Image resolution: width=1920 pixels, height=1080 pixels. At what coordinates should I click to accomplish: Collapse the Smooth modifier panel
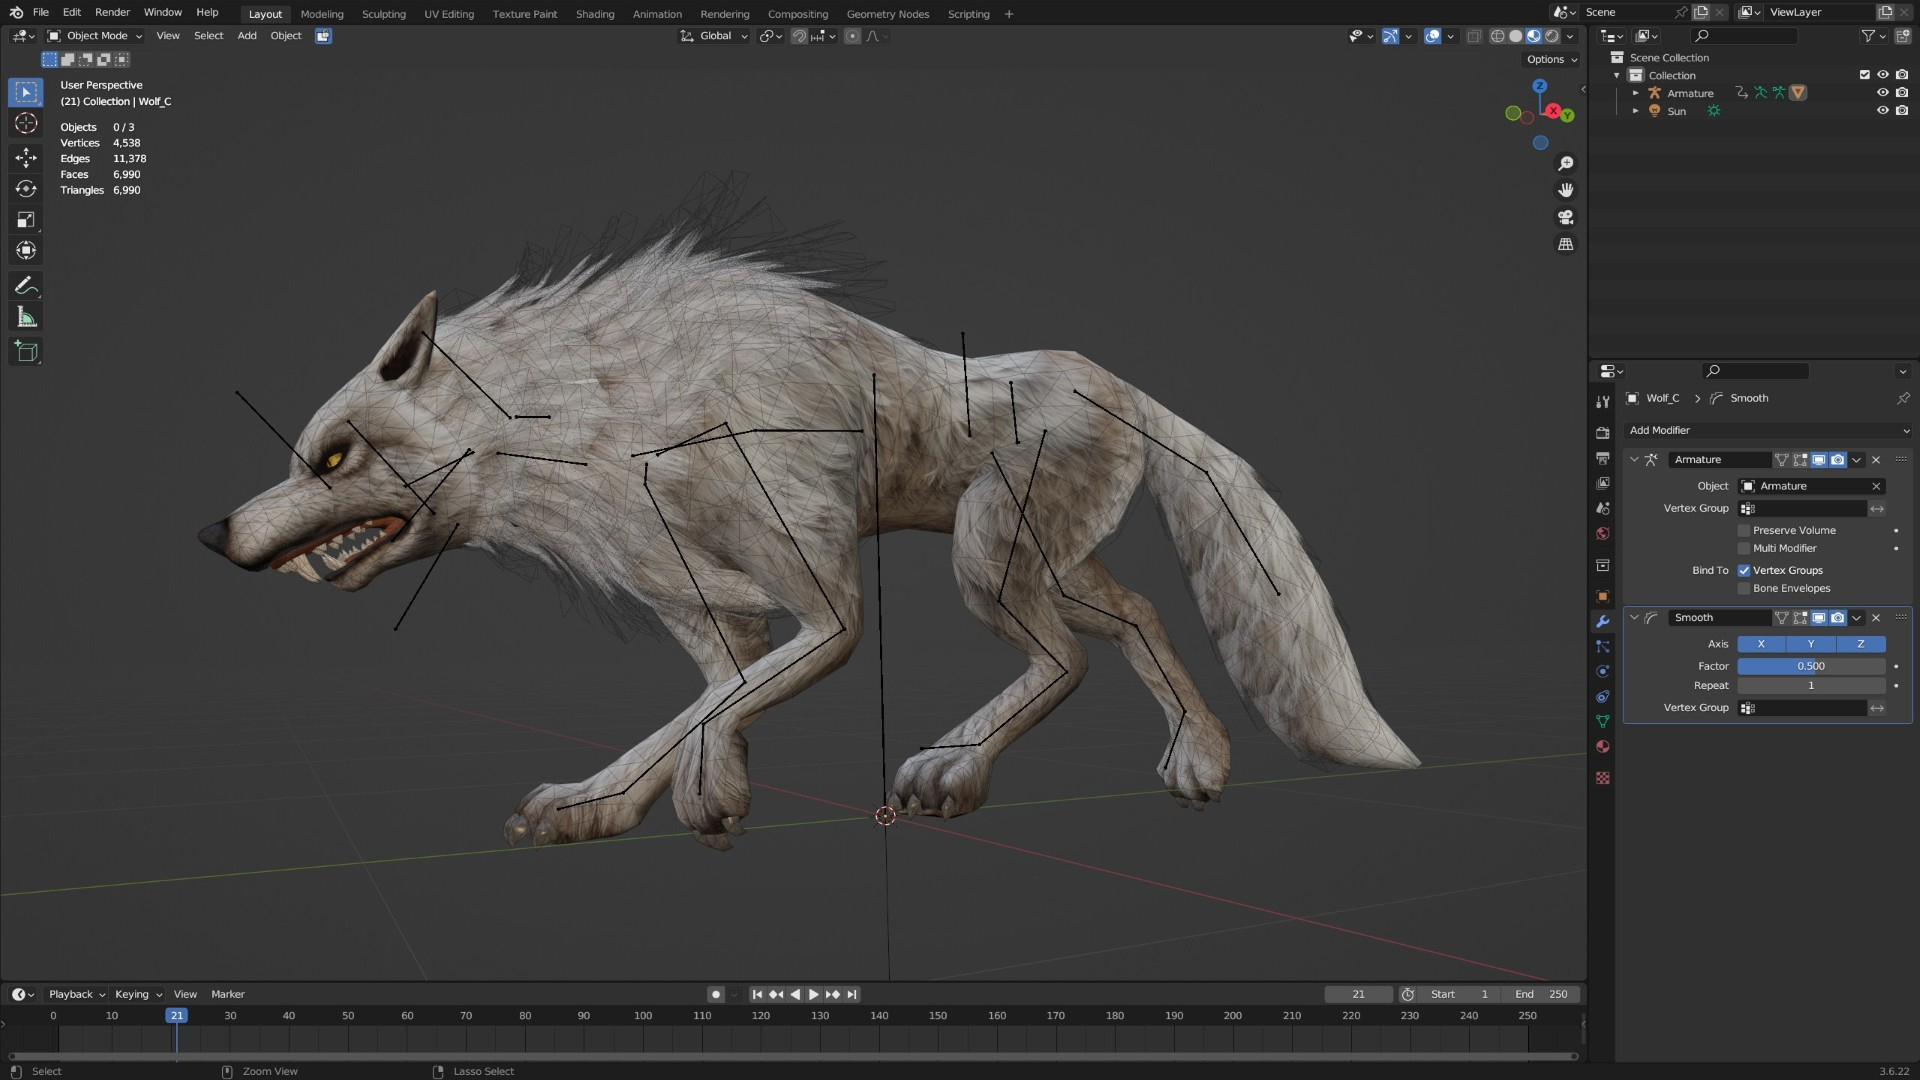(1634, 618)
